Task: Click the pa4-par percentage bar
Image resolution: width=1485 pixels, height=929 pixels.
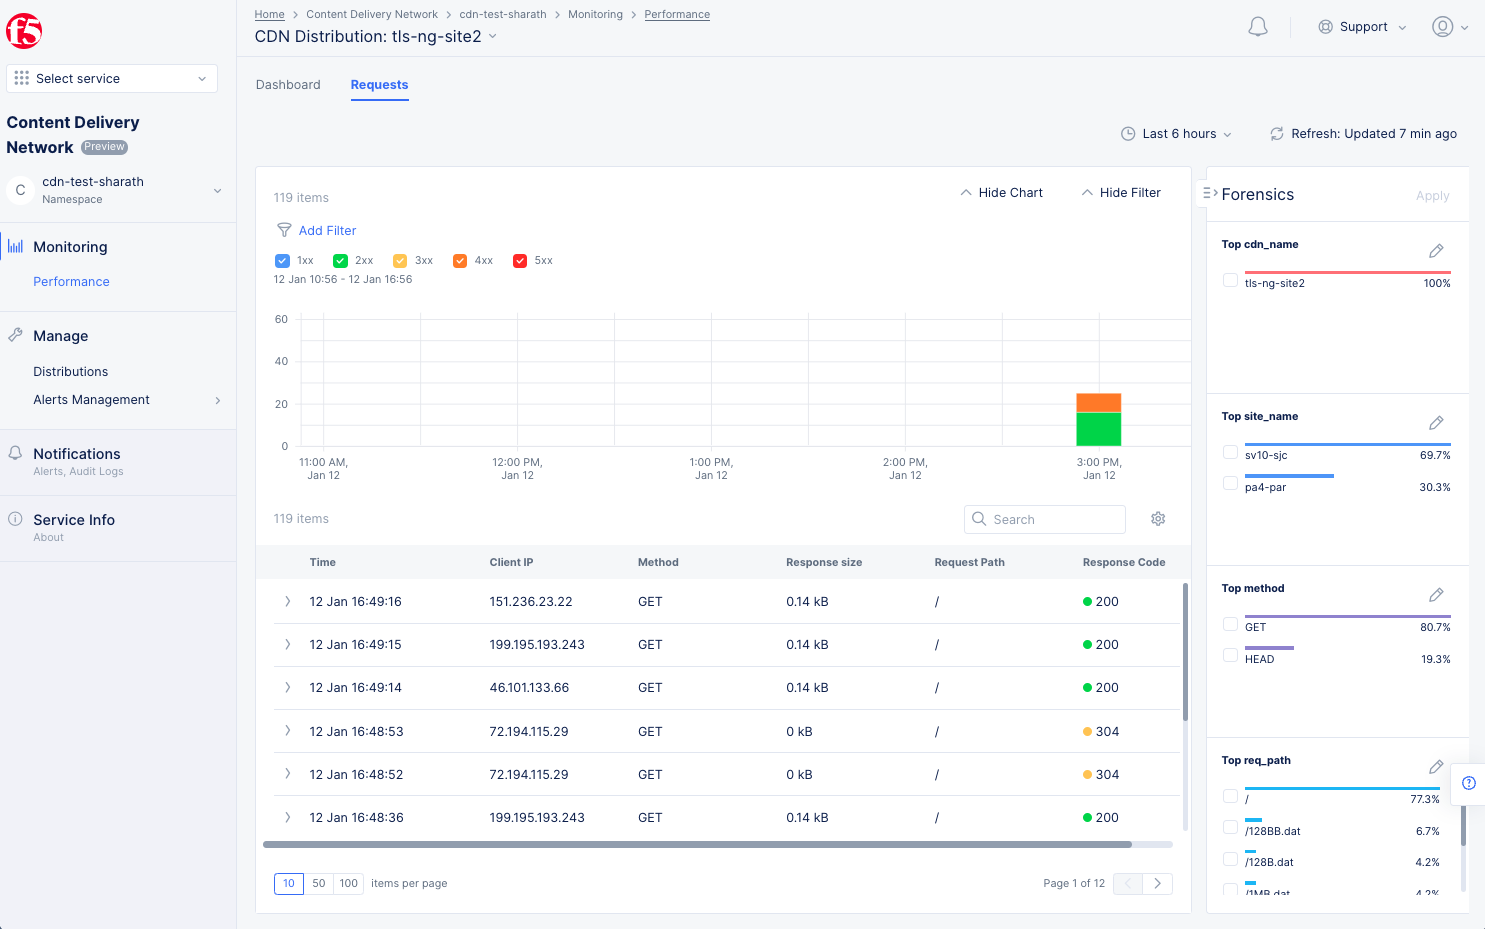Action: pyautogui.click(x=1289, y=474)
